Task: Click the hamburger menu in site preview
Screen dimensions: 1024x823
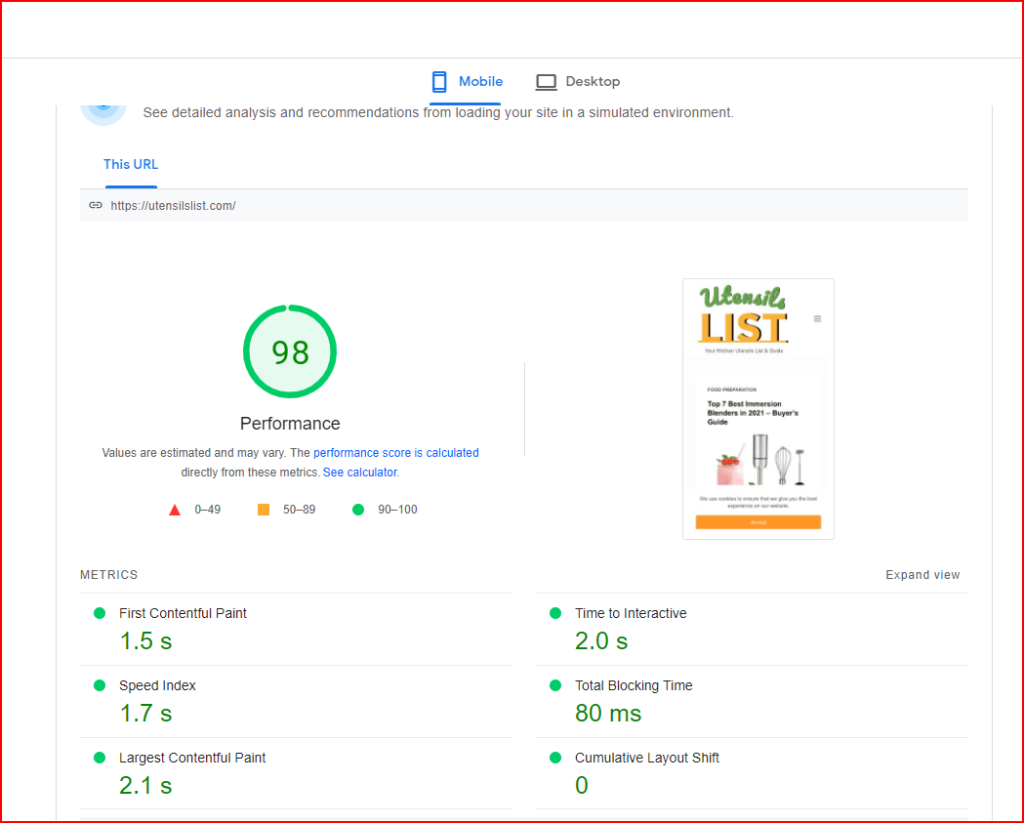Action: [817, 319]
